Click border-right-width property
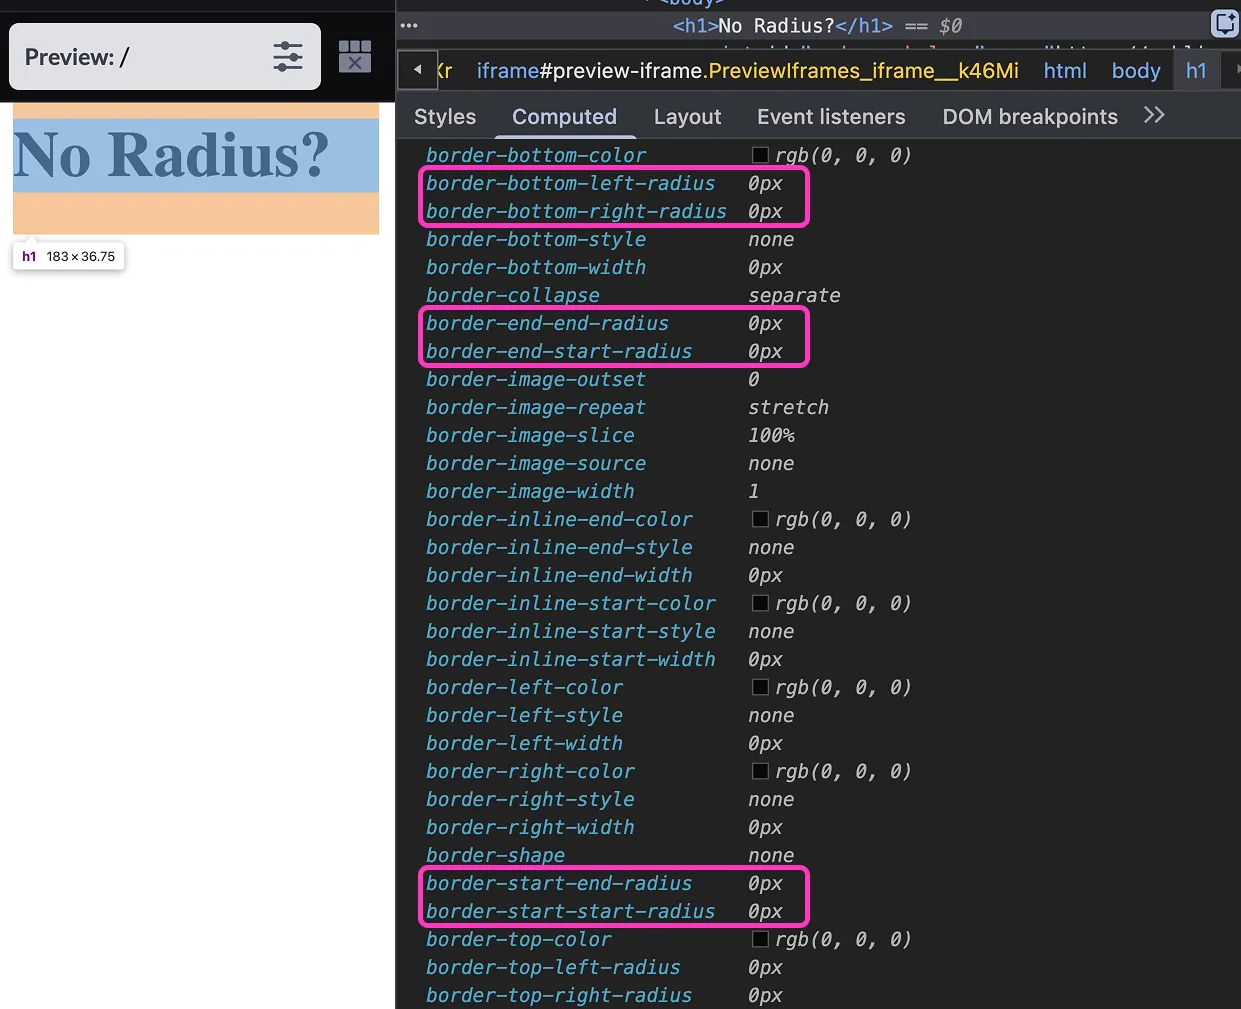Viewport: 1241px width, 1009px height. click(530, 827)
